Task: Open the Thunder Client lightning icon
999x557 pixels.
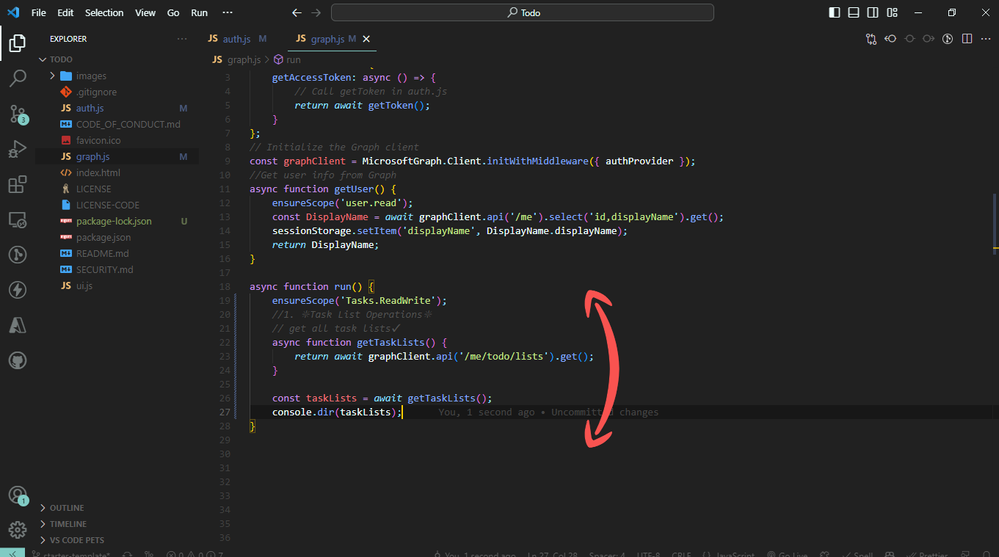Action: (17, 290)
